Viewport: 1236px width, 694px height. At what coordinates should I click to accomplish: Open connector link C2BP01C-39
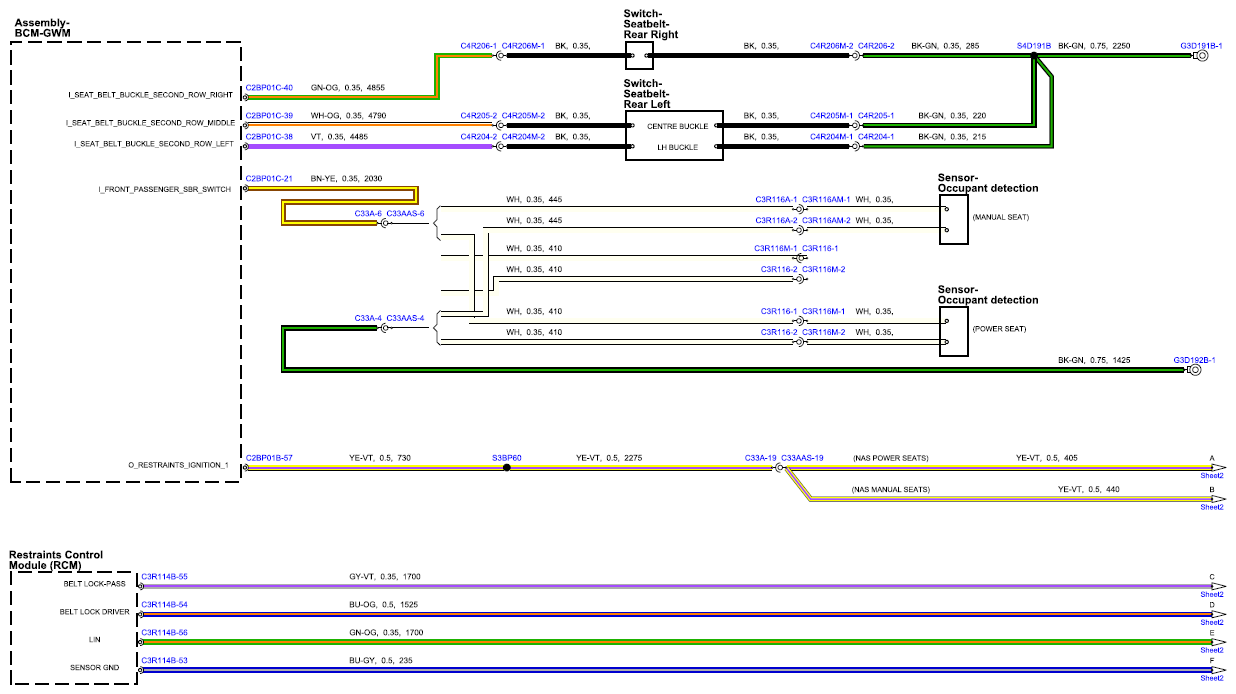pos(269,116)
